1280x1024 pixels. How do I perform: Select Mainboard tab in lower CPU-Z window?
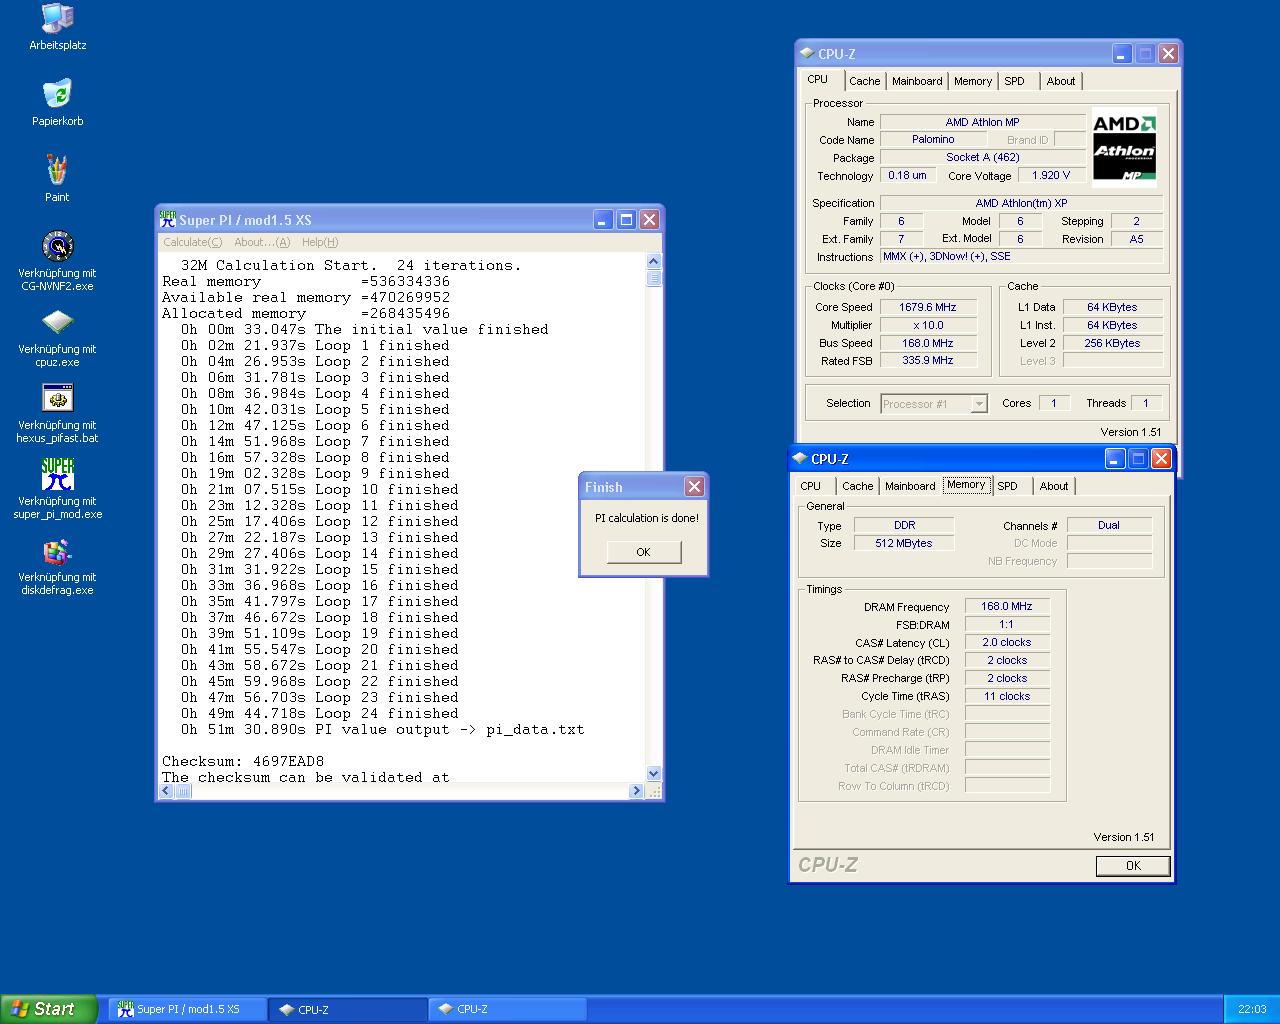click(910, 486)
